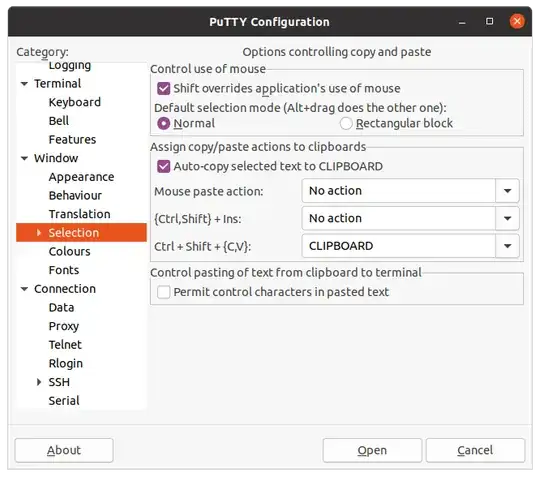
Task: Open Proxy category
Action: [x=64, y=326]
